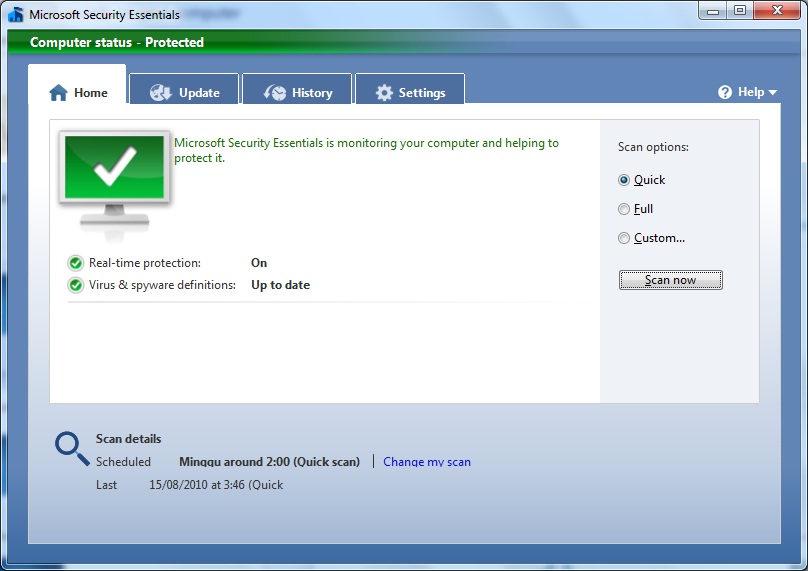Image resolution: width=808 pixels, height=571 pixels.
Task: Click the green checkmark beside Real-time protection
Action: click(76, 263)
